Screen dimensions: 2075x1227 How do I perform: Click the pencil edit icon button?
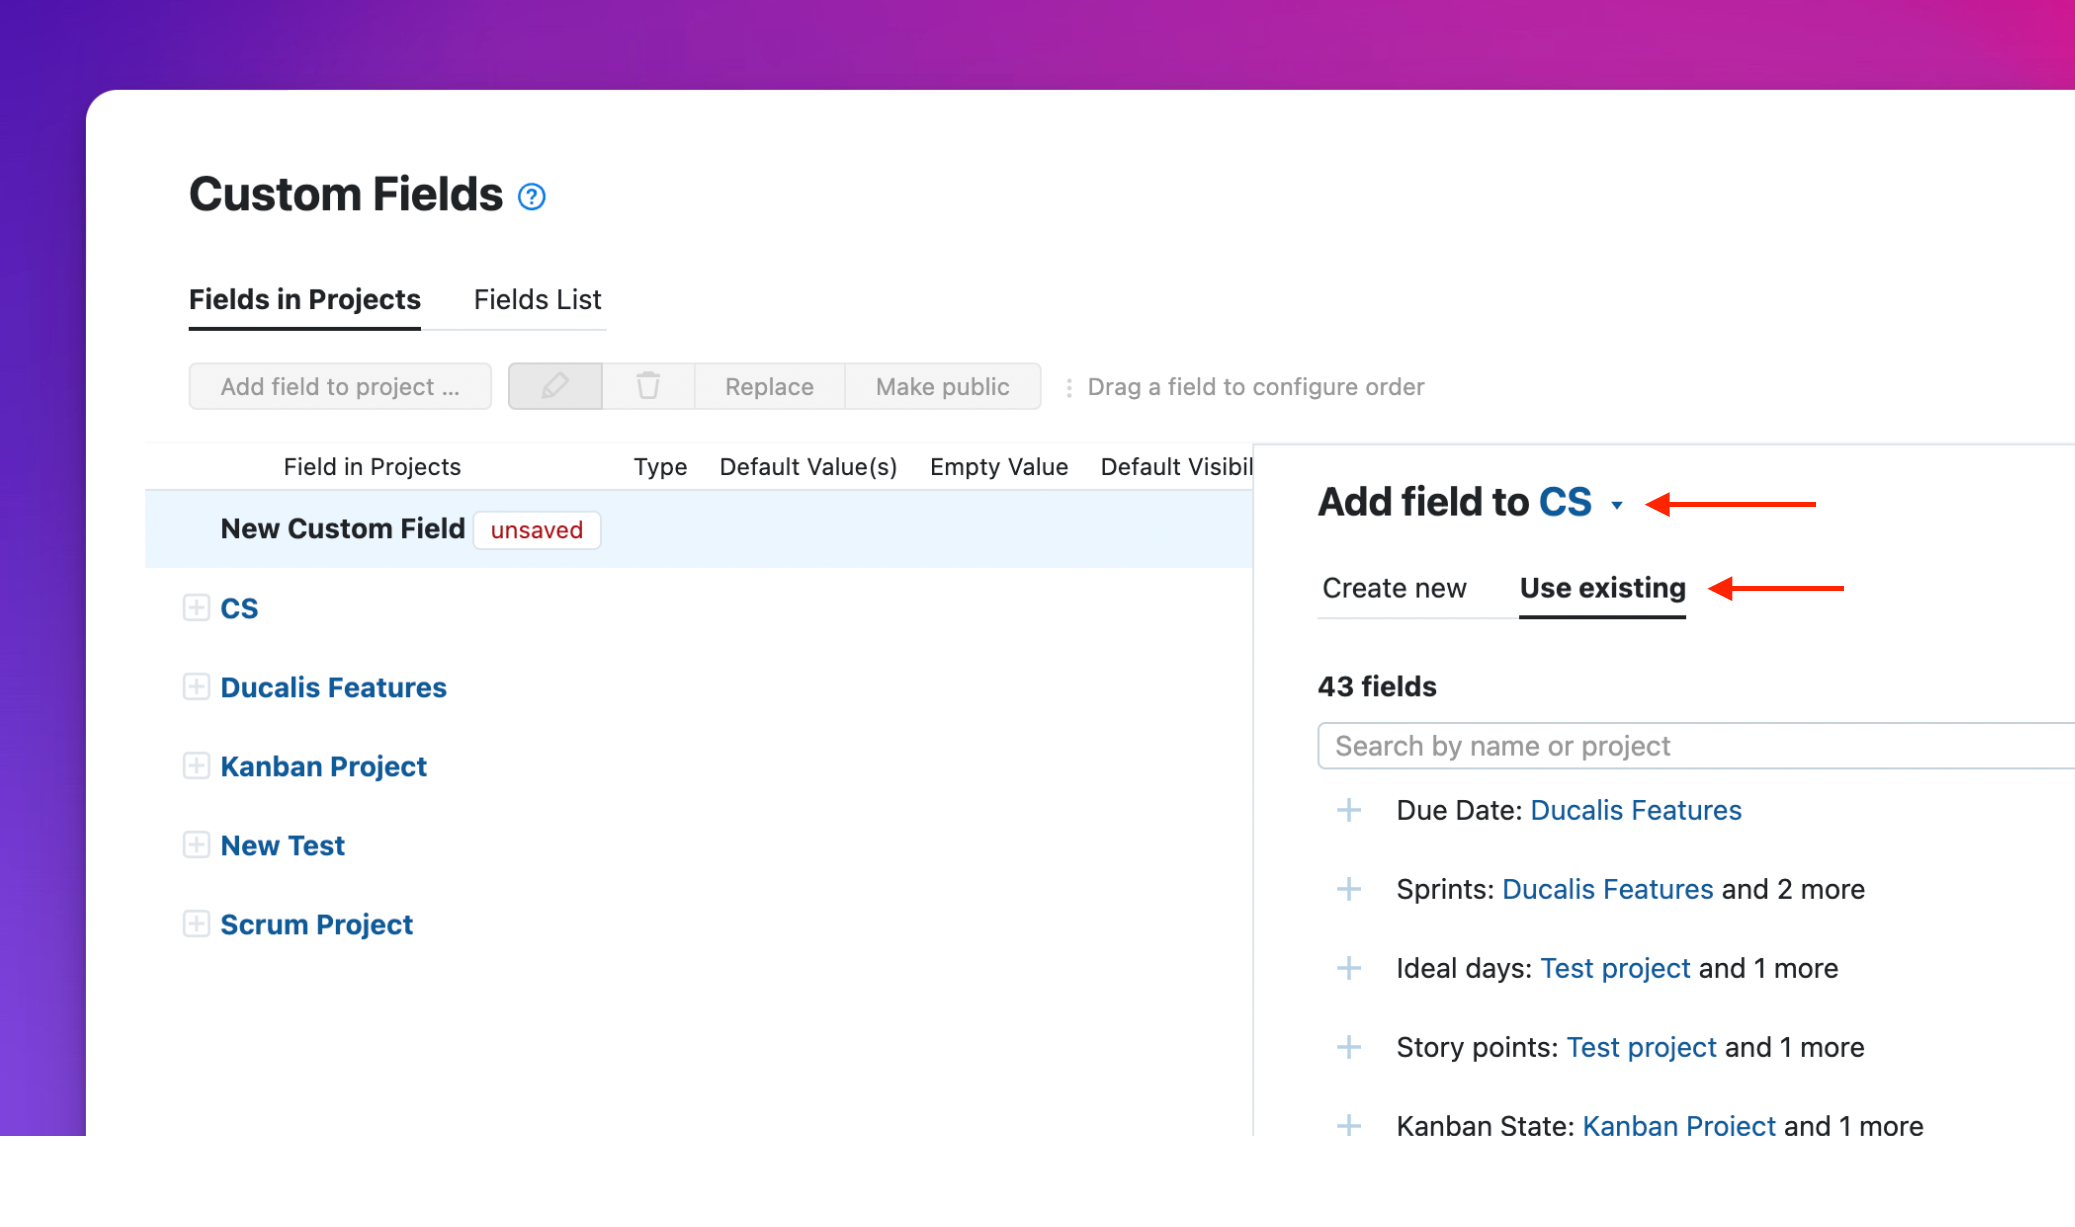[555, 386]
